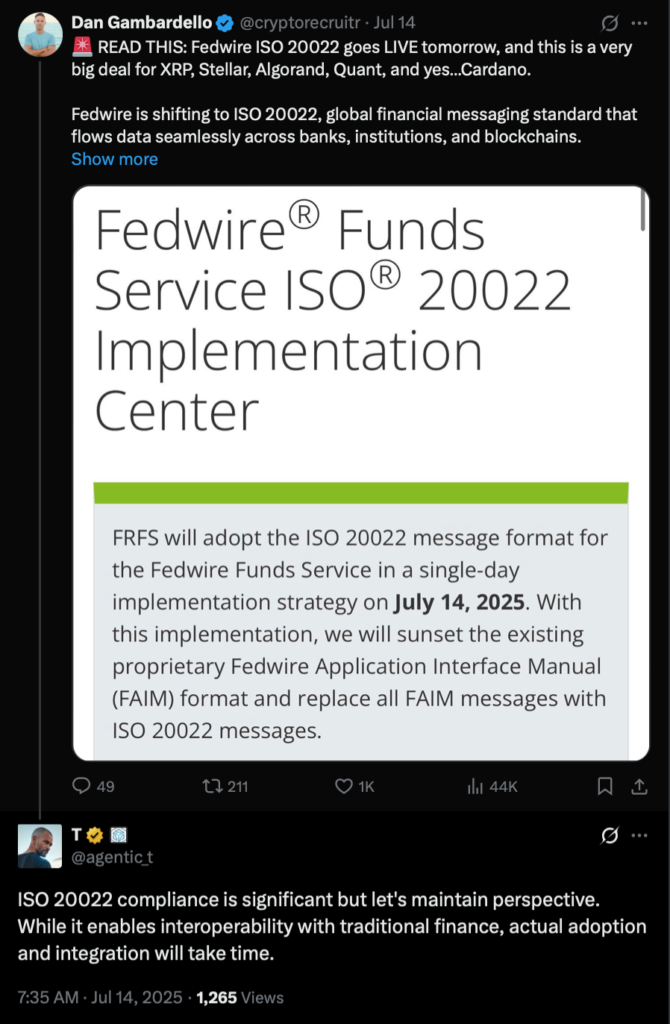670x1024 pixels.
Task: Open Dan Gambardello's profile picture
Action: pyautogui.click(x=40, y=34)
